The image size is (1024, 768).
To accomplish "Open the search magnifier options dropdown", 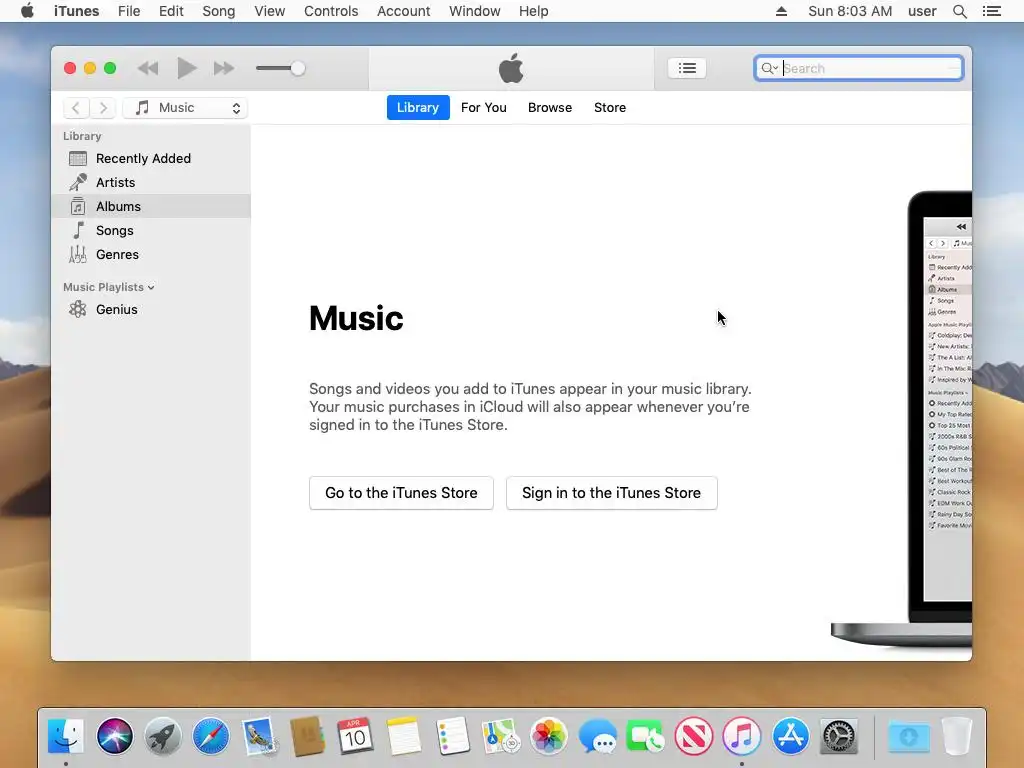I will pyautogui.click(x=769, y=68).
